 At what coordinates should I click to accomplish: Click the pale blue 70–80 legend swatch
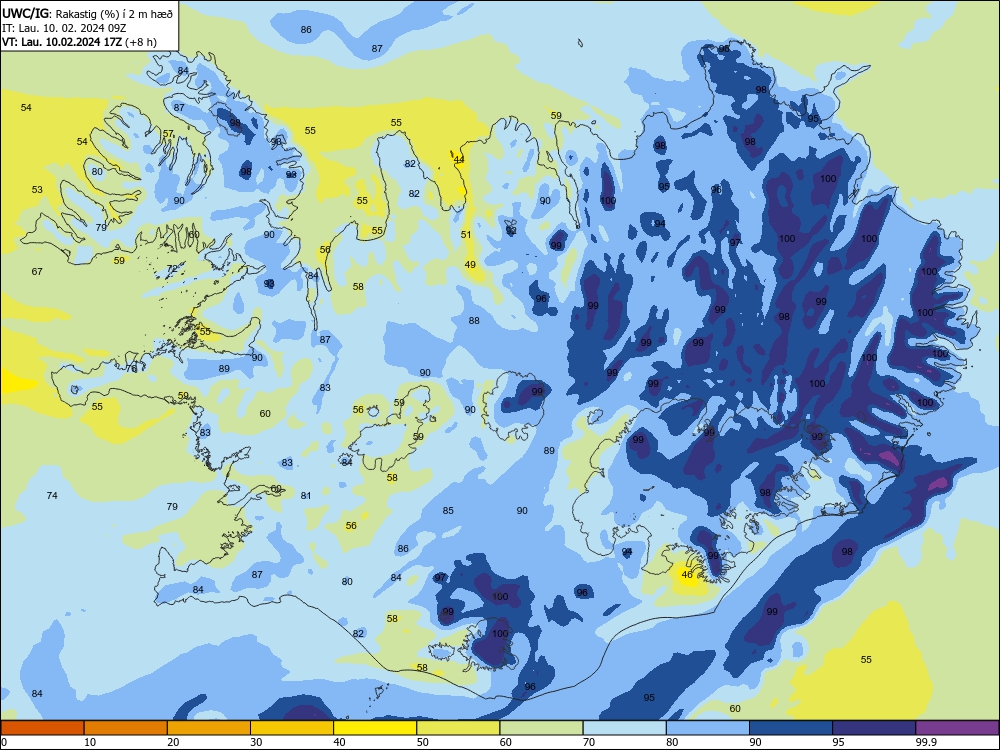tap(624, 728)
